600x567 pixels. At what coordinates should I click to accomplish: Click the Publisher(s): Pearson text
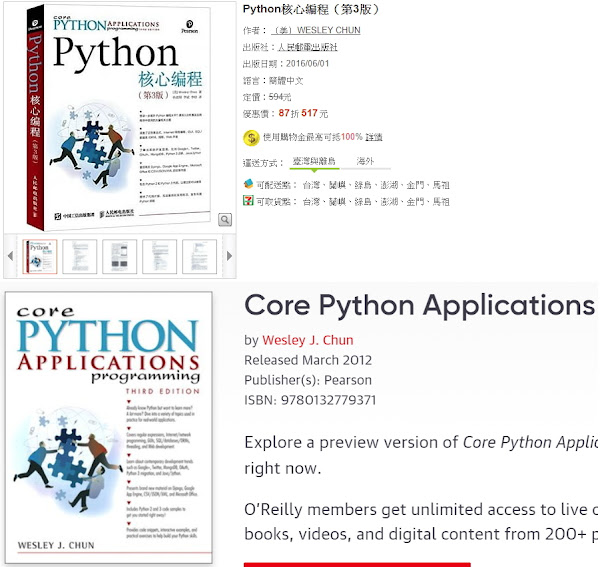(x=308, y=380)
